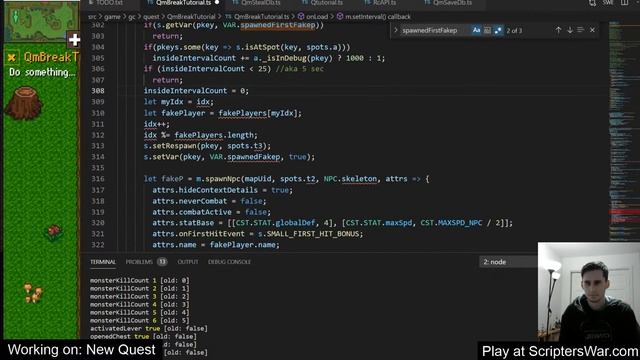This screenshot has height=360, width=640.
Task: Open the Qtutorial.ts editor tab
Action: 326,3
